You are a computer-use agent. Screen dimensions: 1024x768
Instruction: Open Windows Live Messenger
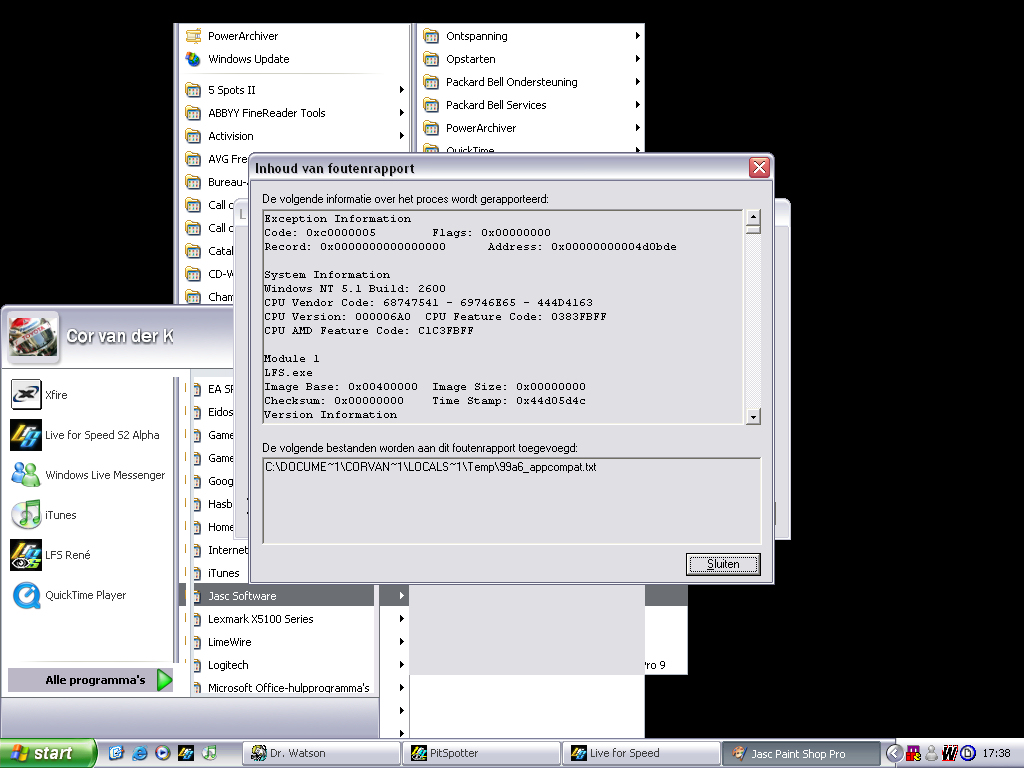(88, 475)
